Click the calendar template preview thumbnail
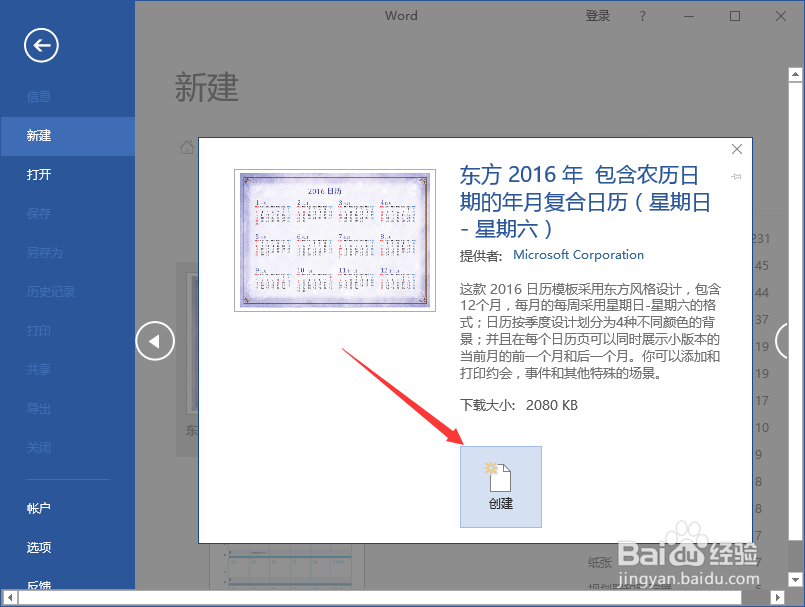The width and height of the screenshot is (805, 607). pos(335,240)
